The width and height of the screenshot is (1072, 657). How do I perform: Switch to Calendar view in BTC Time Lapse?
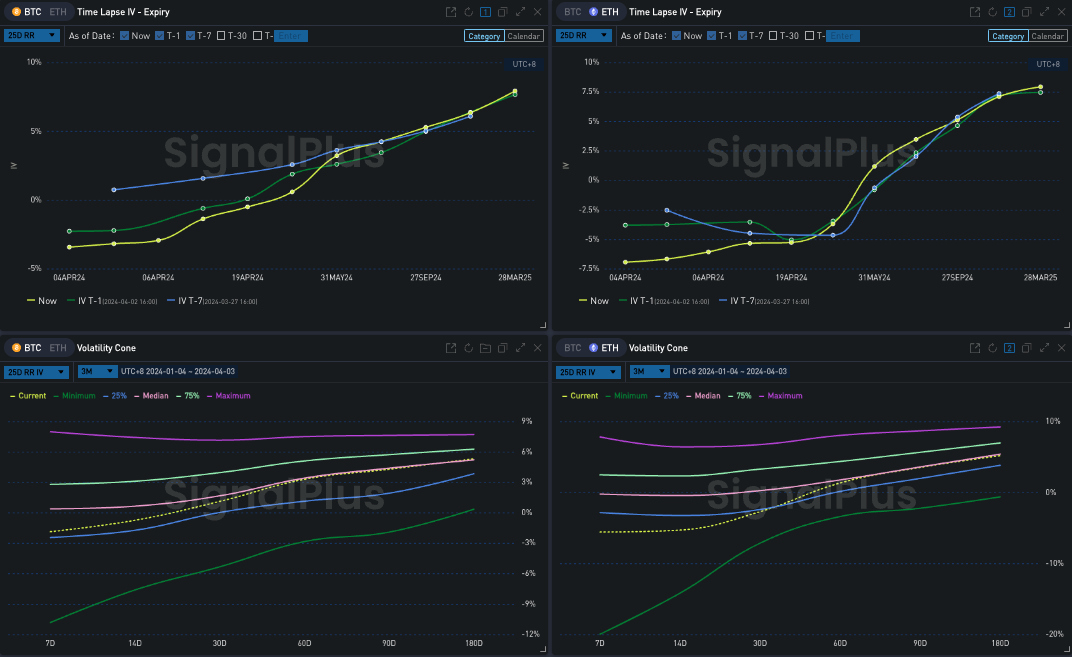tap(524, 36)
